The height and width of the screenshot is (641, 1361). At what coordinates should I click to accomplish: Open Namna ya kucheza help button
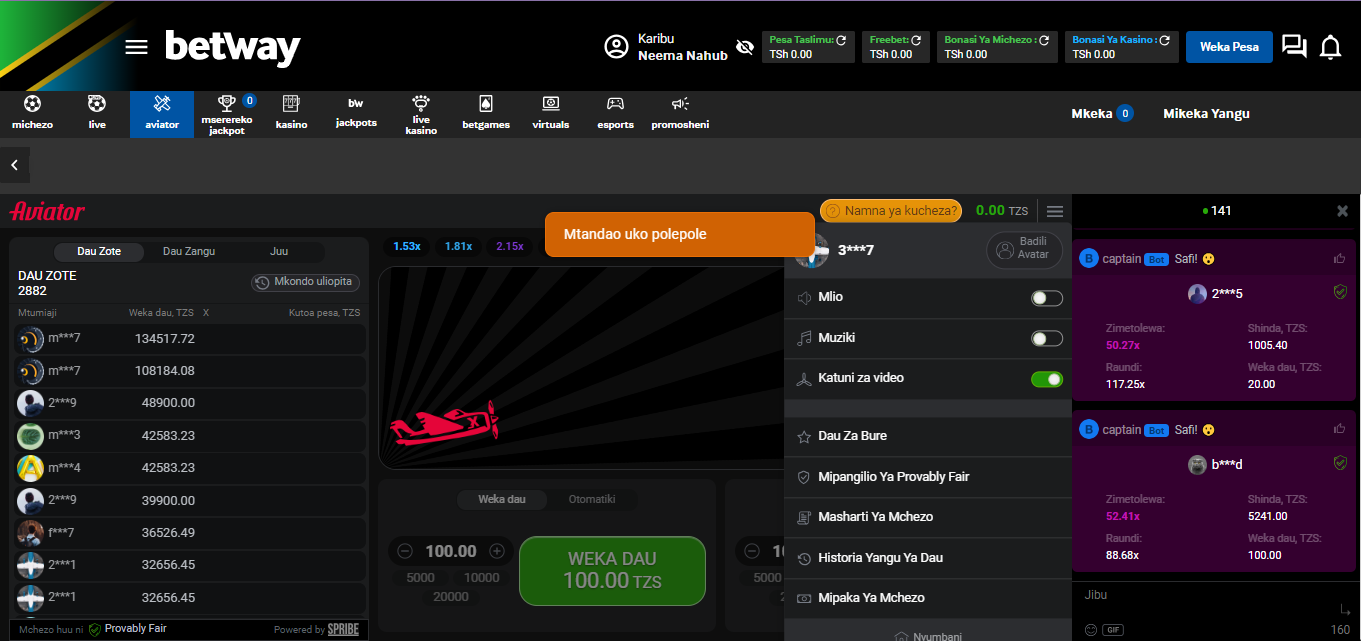[x=891, y=211]
